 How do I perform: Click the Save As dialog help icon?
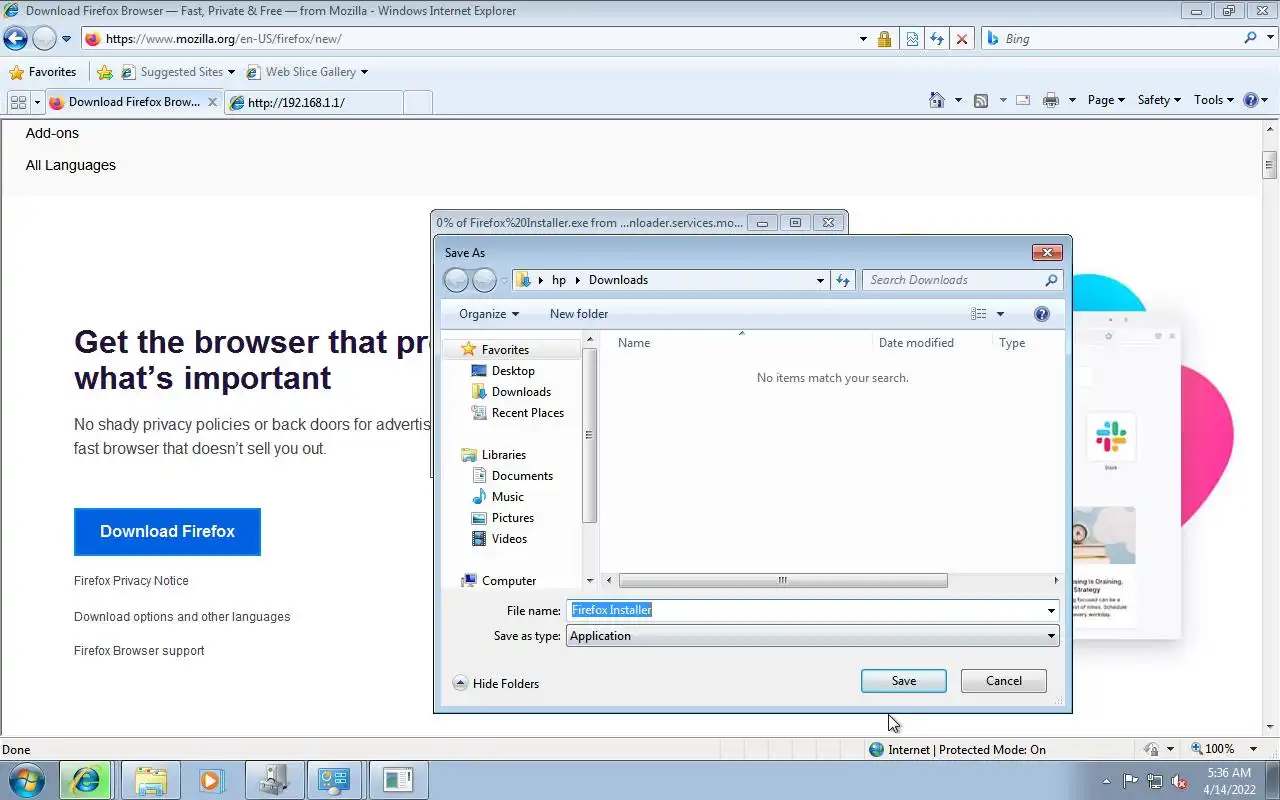pos(1041,314)
